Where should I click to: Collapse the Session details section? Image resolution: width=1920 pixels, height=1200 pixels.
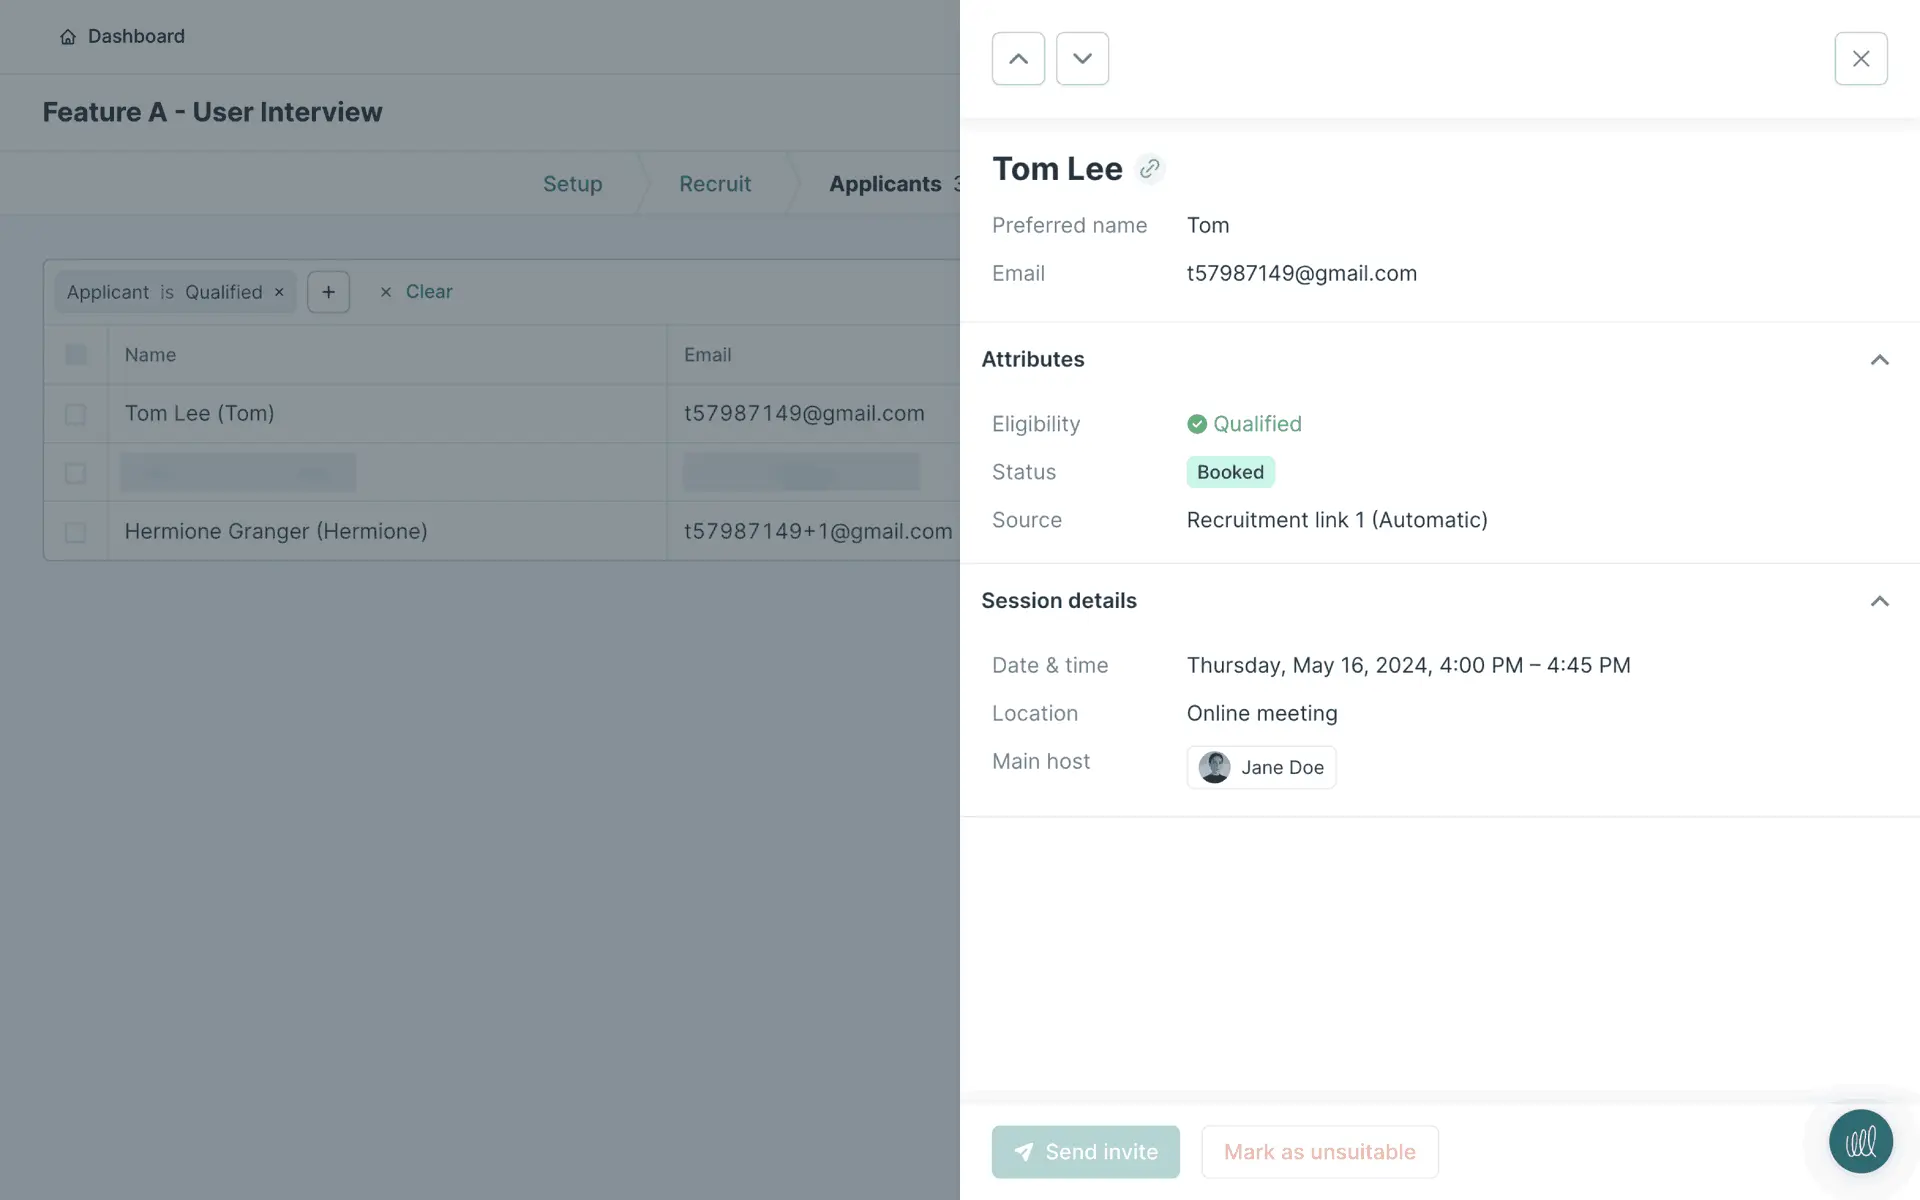coord(1879,601)
